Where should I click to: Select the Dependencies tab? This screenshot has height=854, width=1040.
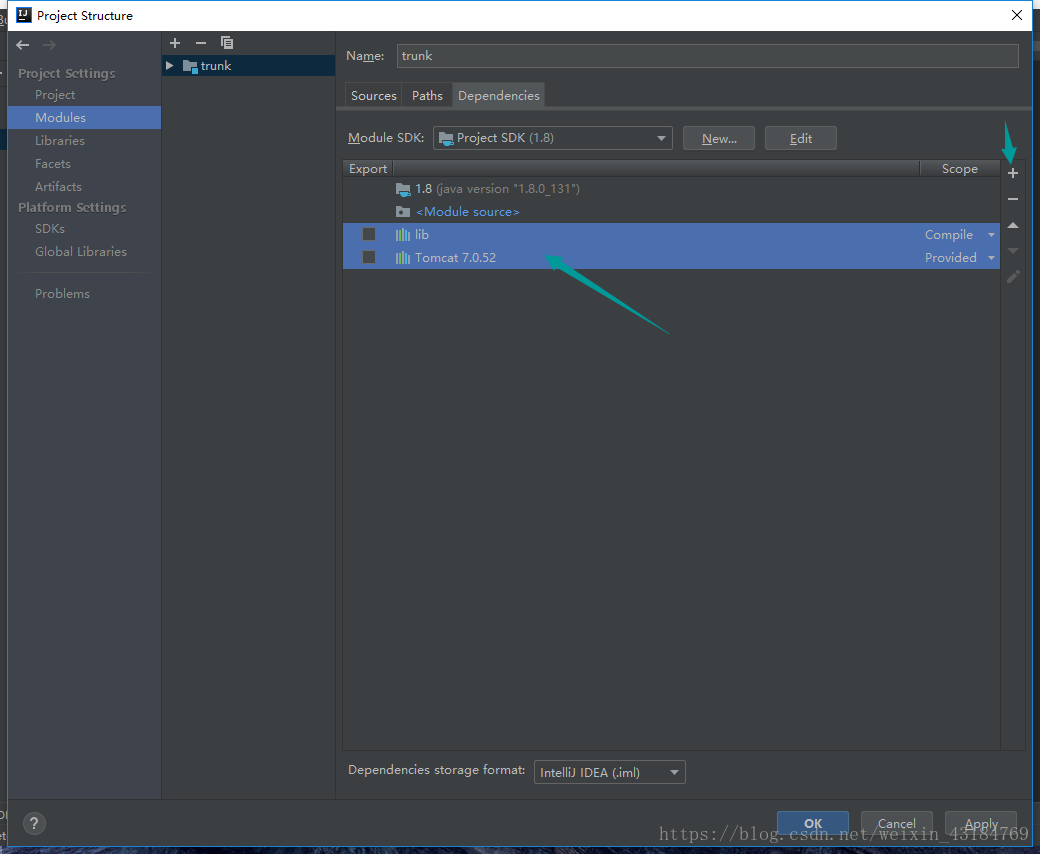click(x=499, y=95)
